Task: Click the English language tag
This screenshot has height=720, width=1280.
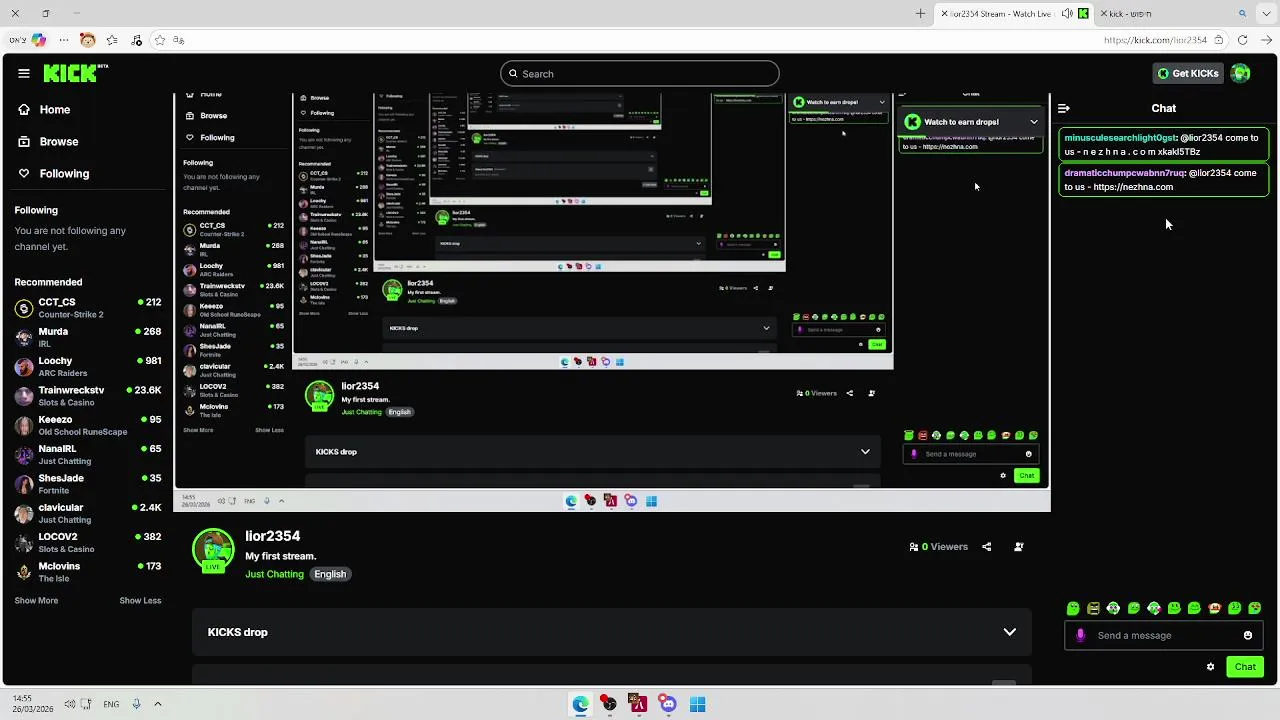Action: point(330,574)
